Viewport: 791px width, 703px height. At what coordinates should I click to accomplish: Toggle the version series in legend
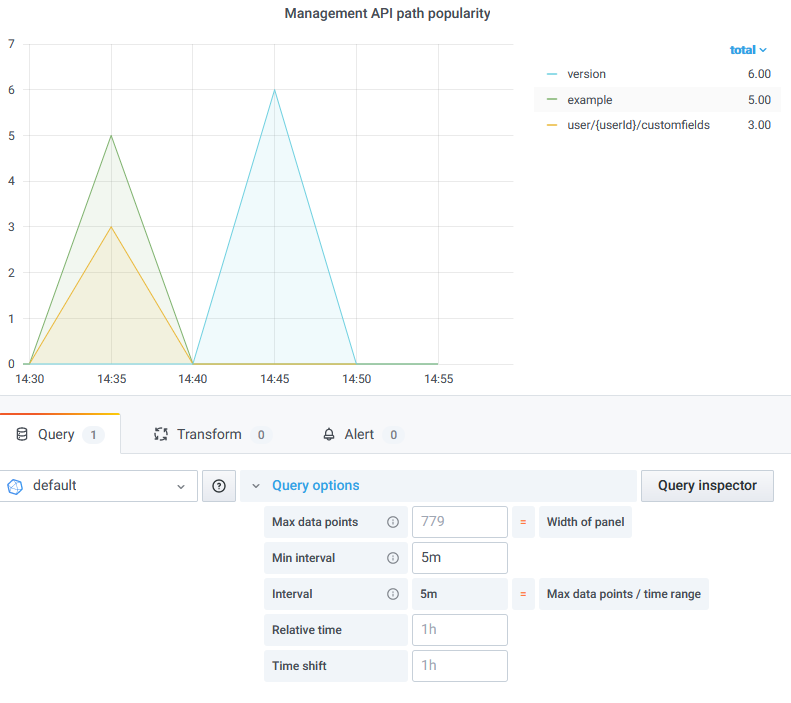pos(586,74)
